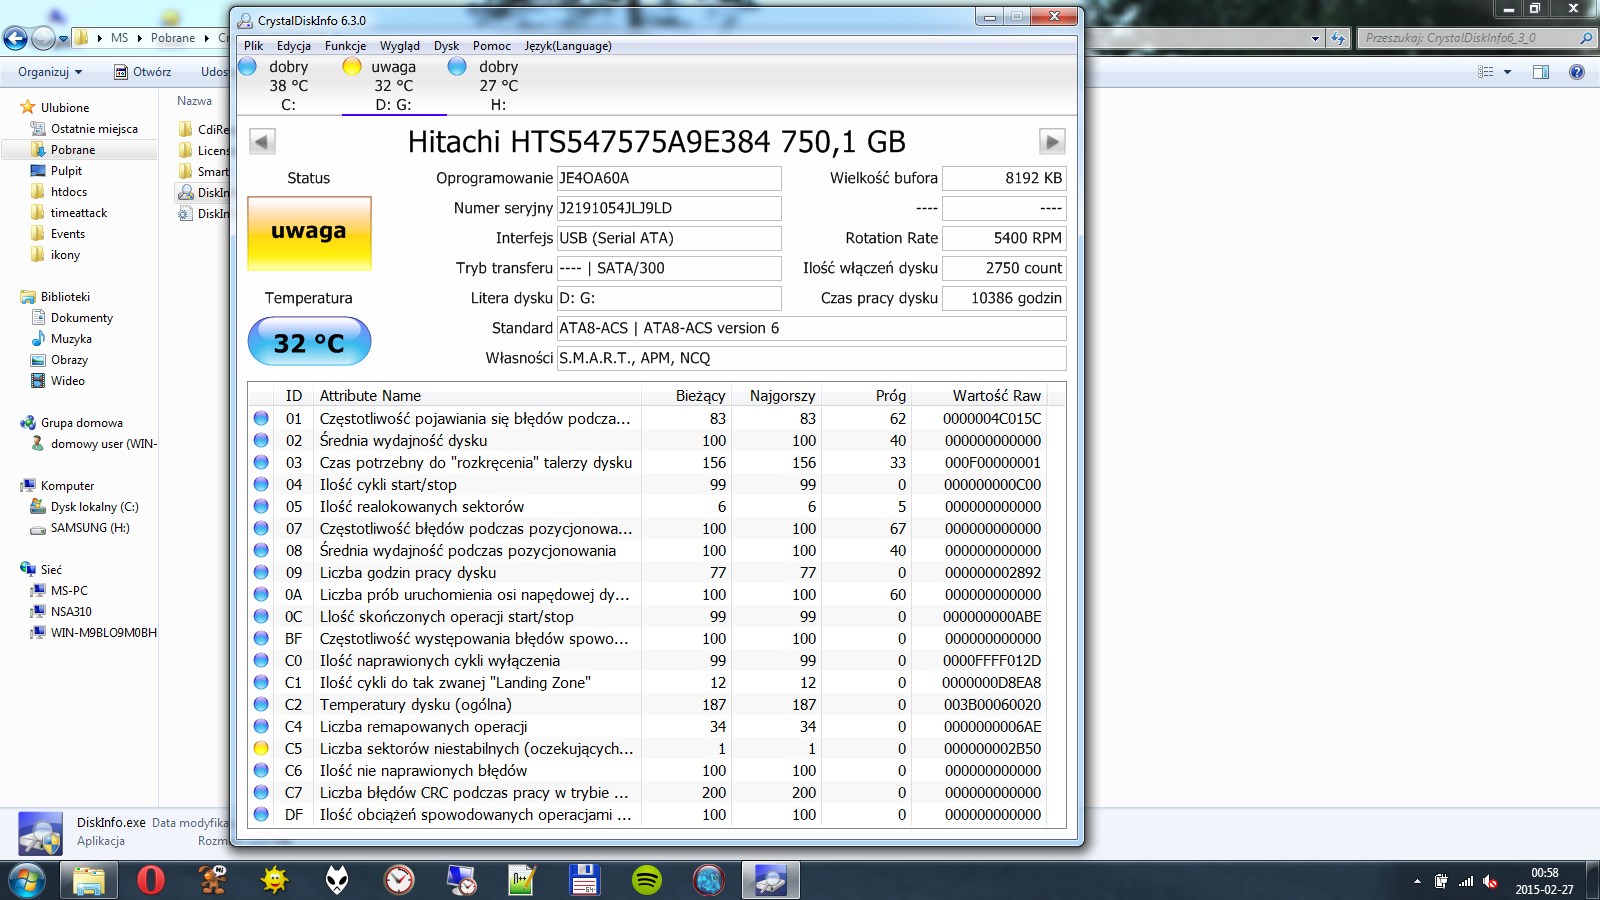Click the yellow uwaga status button
The width and height of the screenshot is (1600, 900).
coord(309,233)
